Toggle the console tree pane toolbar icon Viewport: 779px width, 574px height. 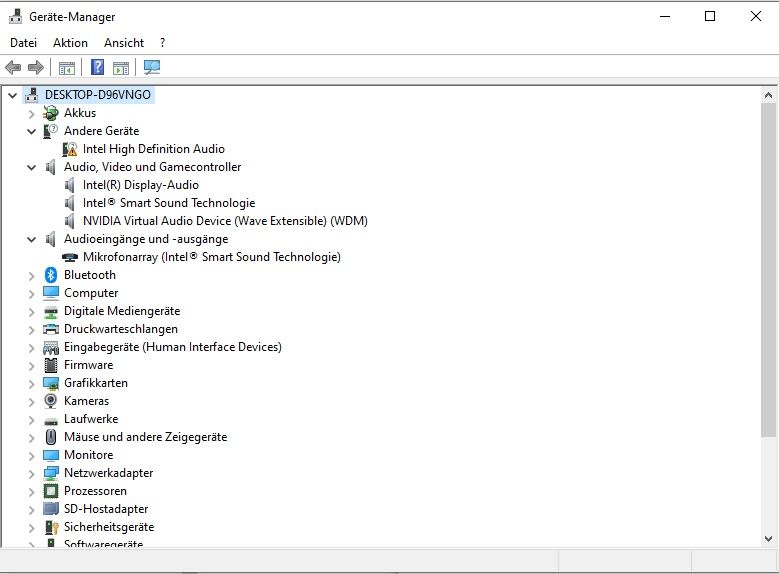point(66,67)
